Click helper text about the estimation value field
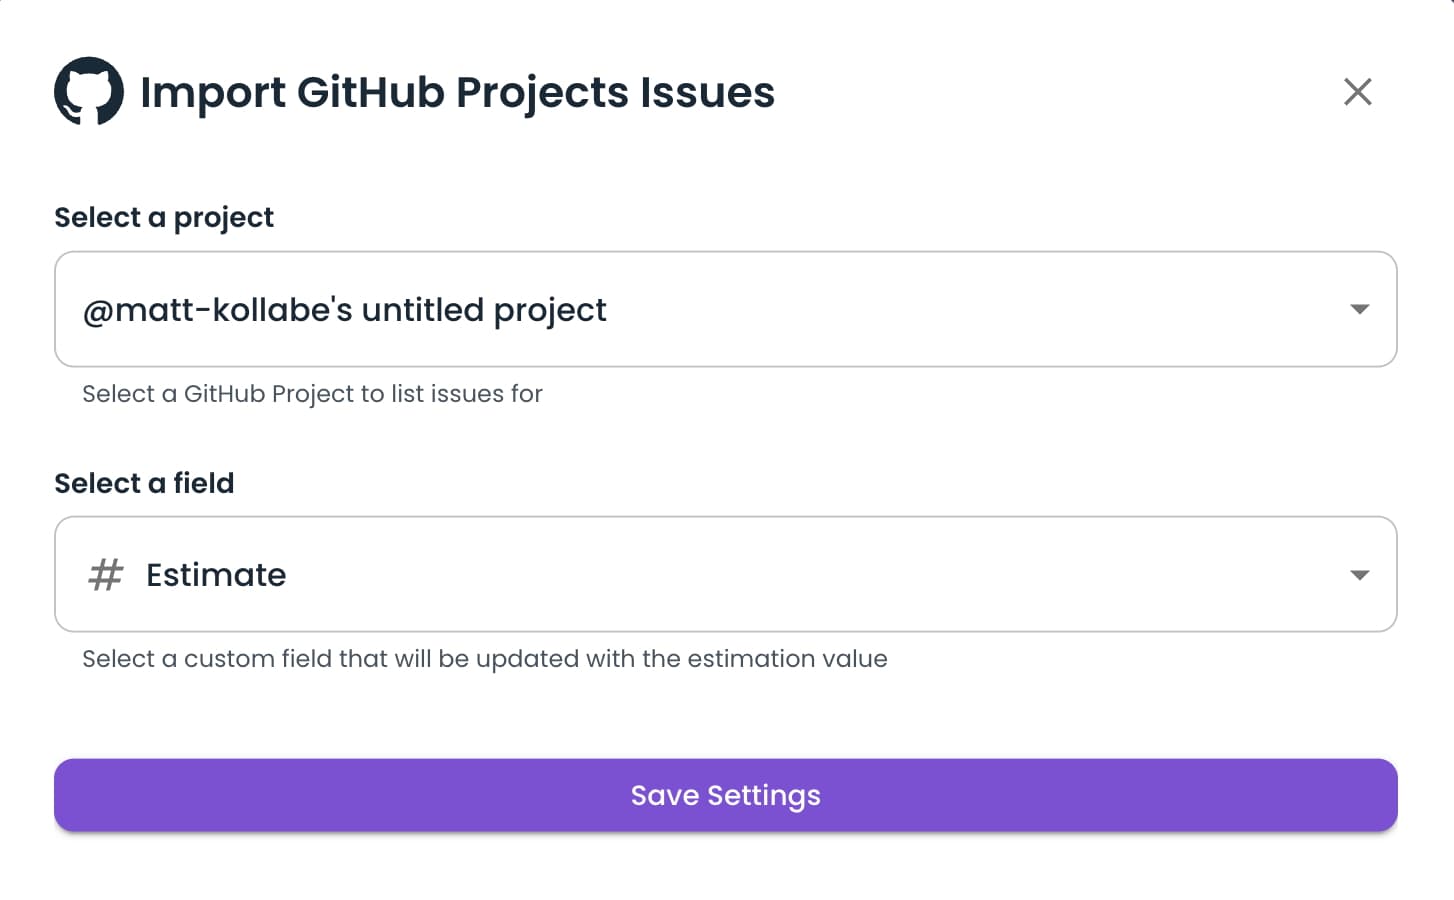This screenshot has height=900, width=1454. tap(484, 659)
